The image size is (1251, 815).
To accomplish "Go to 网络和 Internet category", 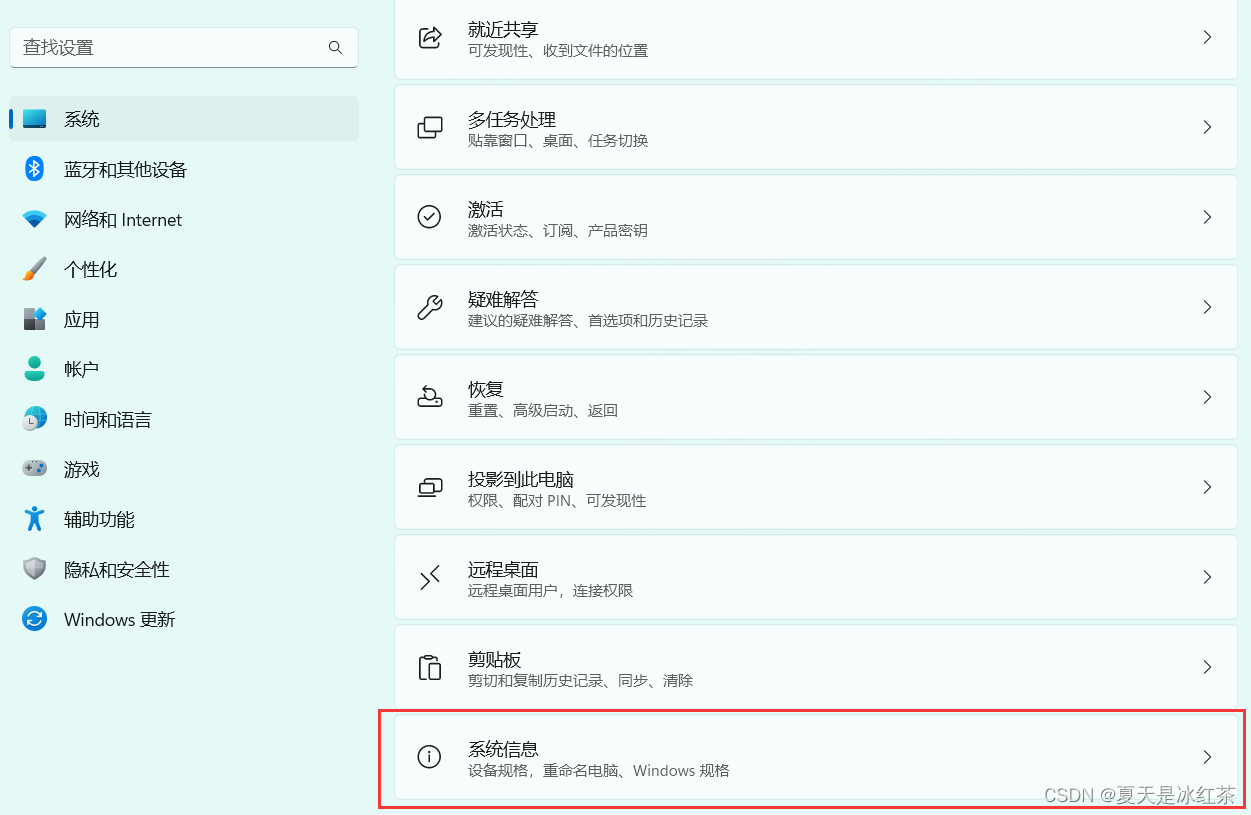I will coord(184,219).
